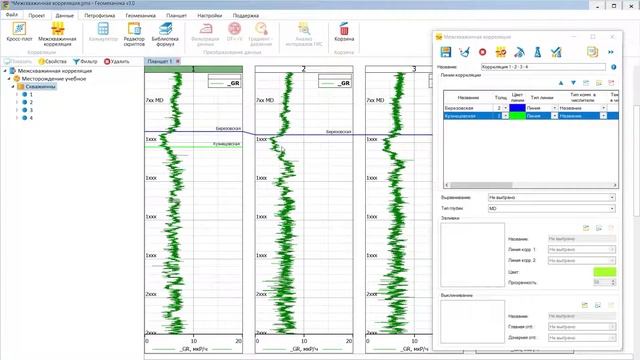This screenshot has height=360, width=640.
Task: Open the Выравнивание dropdown
Action: point(612,198)
